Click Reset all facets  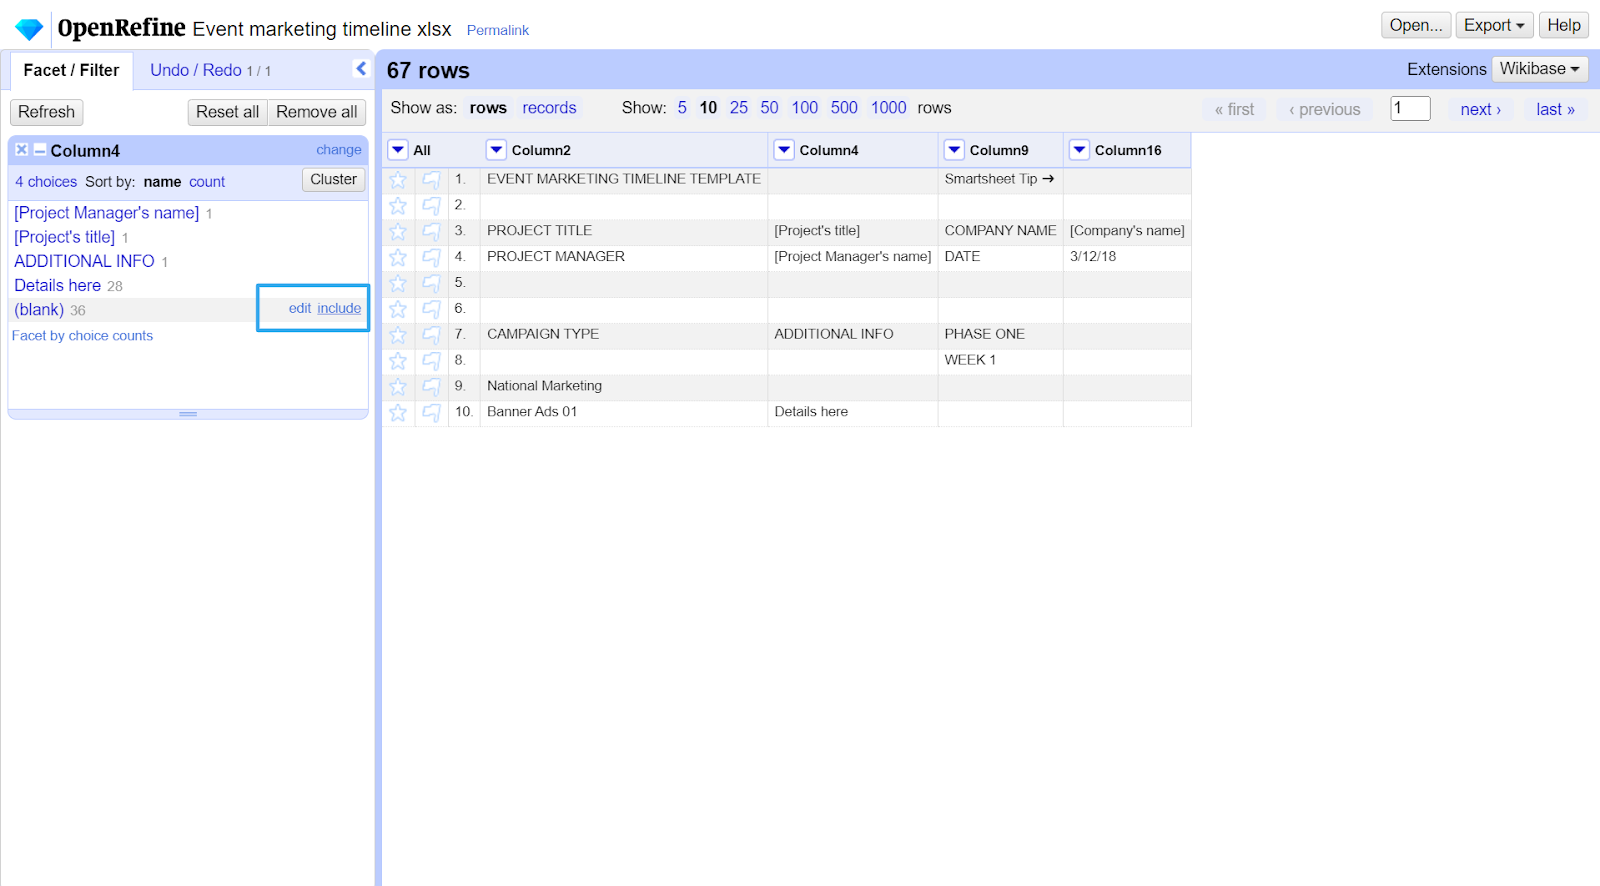pyautogui.click(x=227, y=112)
